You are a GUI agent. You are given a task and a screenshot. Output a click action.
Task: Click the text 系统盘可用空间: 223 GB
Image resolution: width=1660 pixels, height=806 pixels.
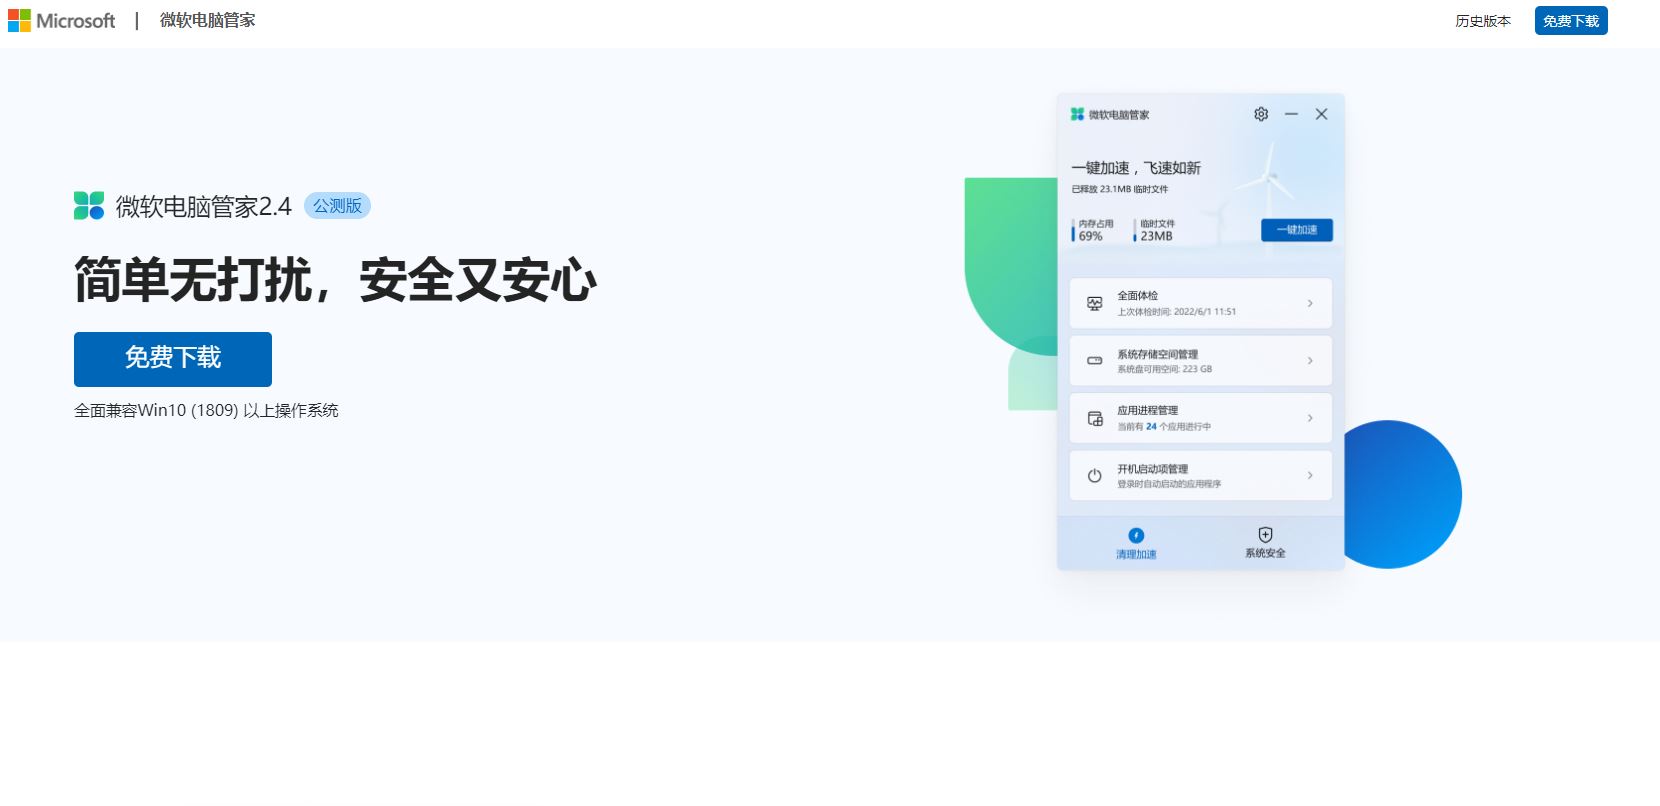(x=1165, y=369)
